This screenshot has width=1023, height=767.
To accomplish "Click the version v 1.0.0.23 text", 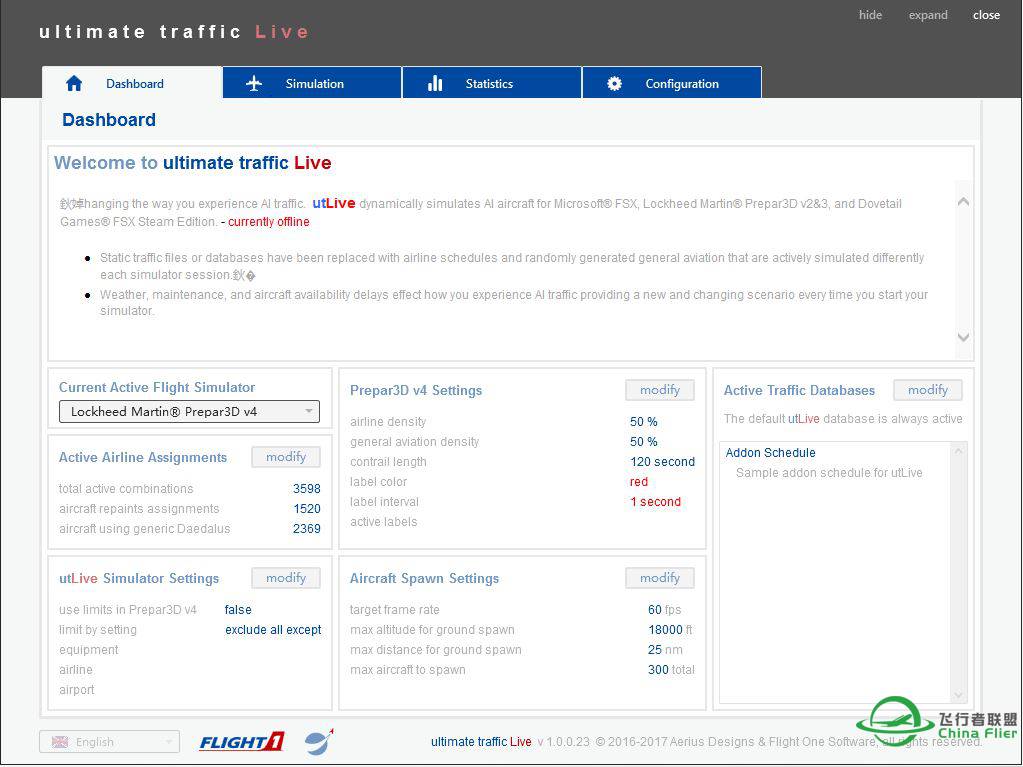I will pos(564,742).
